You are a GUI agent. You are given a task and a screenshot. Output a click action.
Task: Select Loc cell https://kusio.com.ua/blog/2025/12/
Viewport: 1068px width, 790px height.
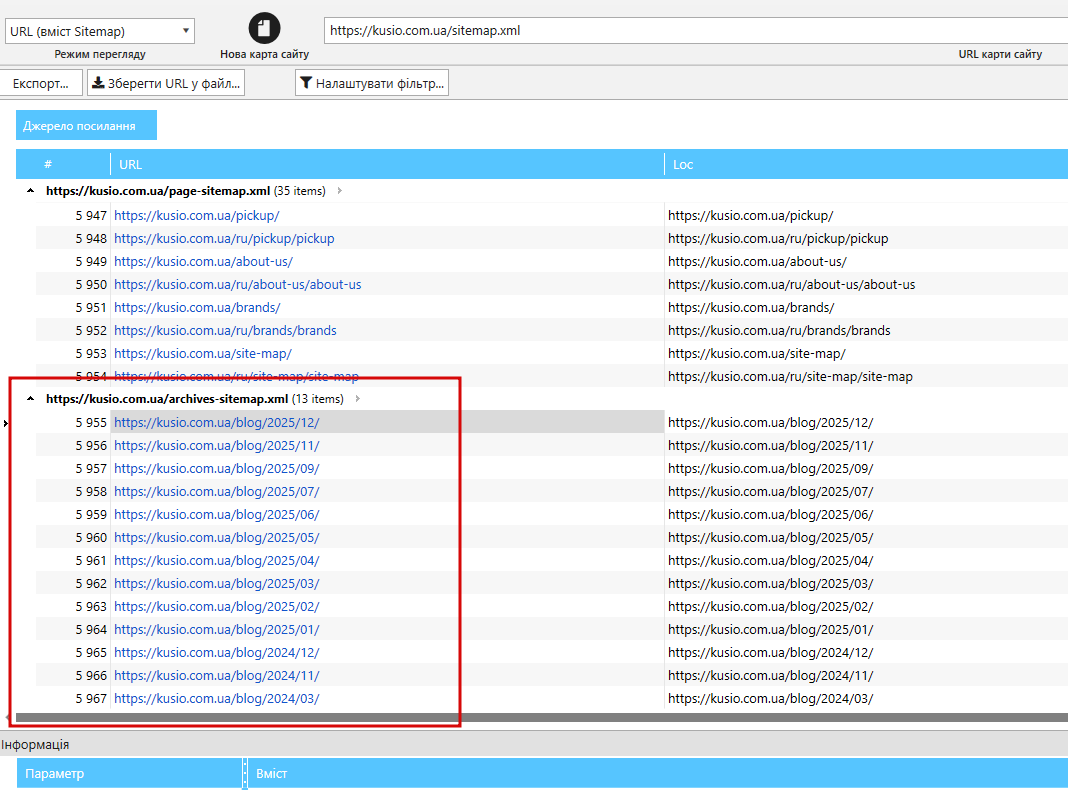click(x=770, y=422)
